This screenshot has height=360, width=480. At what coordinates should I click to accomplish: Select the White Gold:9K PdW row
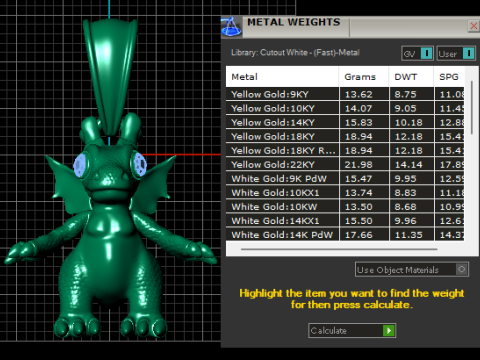tap(345, 179)
